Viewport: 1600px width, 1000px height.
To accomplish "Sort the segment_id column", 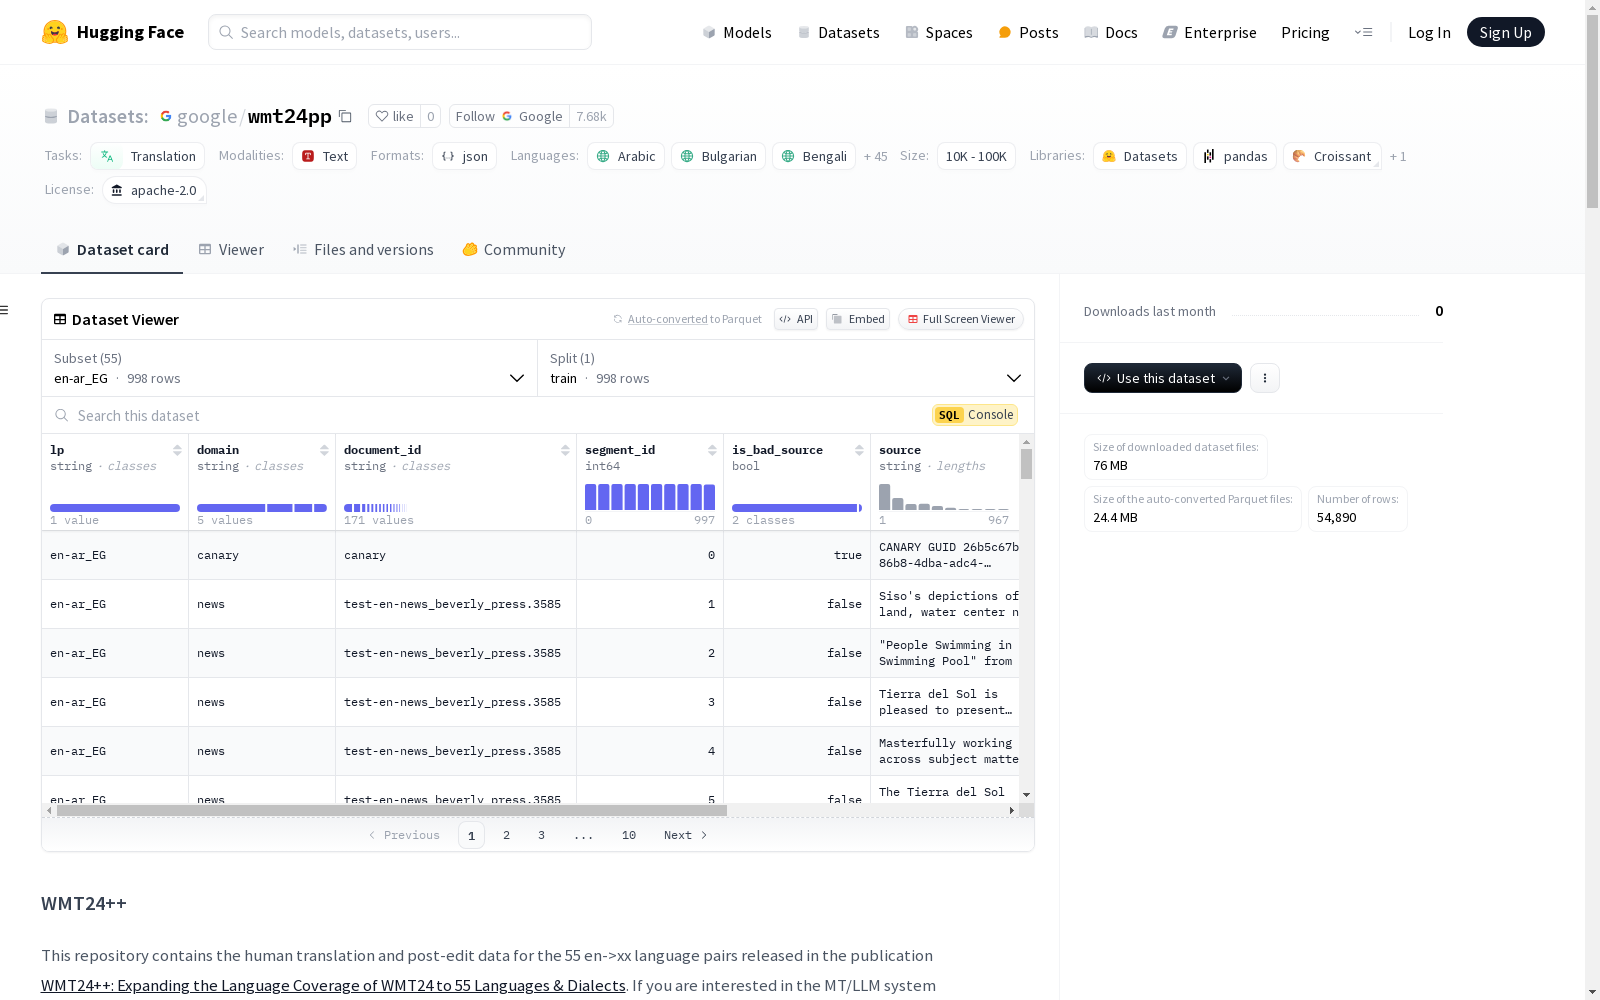I will click(x=712, y=450).
